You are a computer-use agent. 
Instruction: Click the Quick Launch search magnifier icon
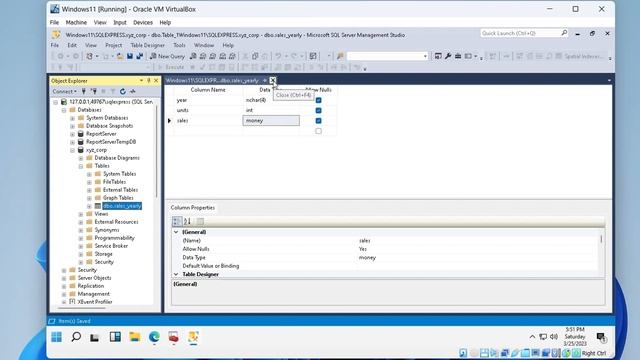tap(564, 33)
